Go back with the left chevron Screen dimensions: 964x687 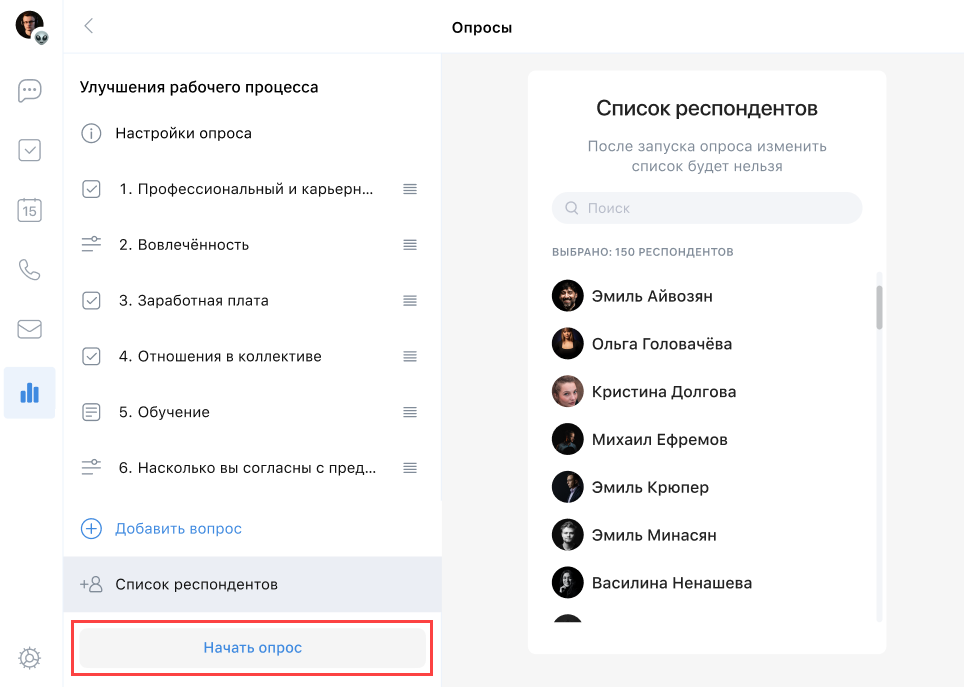tap(89, 27)
